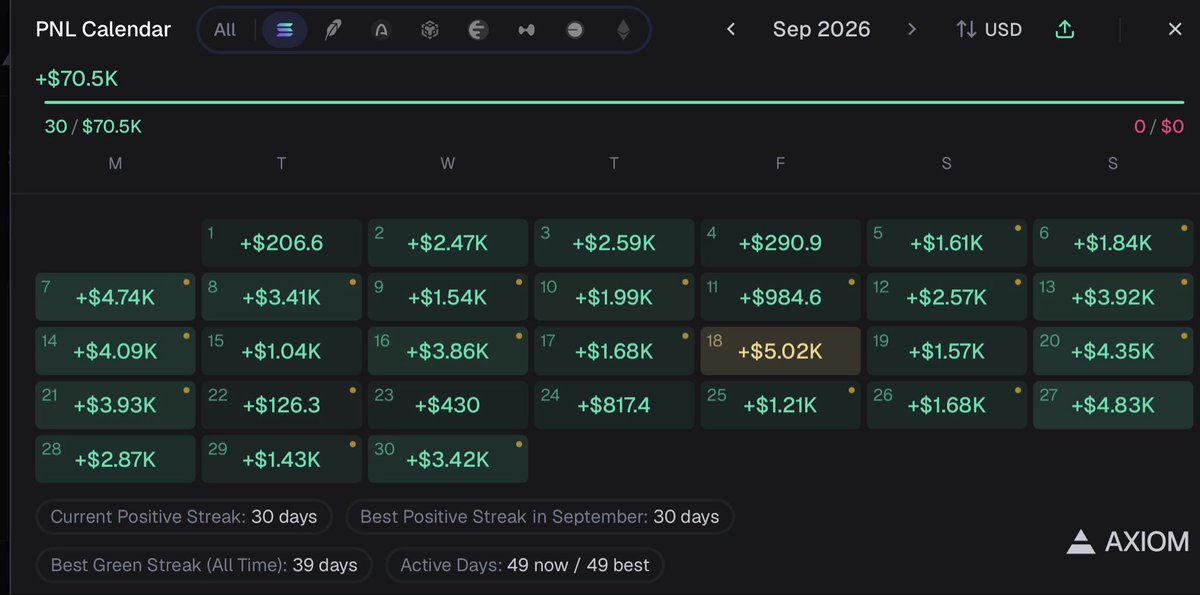Image resolution: width=1200 pixels, height=595 pixels.
Task: Close the PNL Calendar panel
Action: 1175,29
